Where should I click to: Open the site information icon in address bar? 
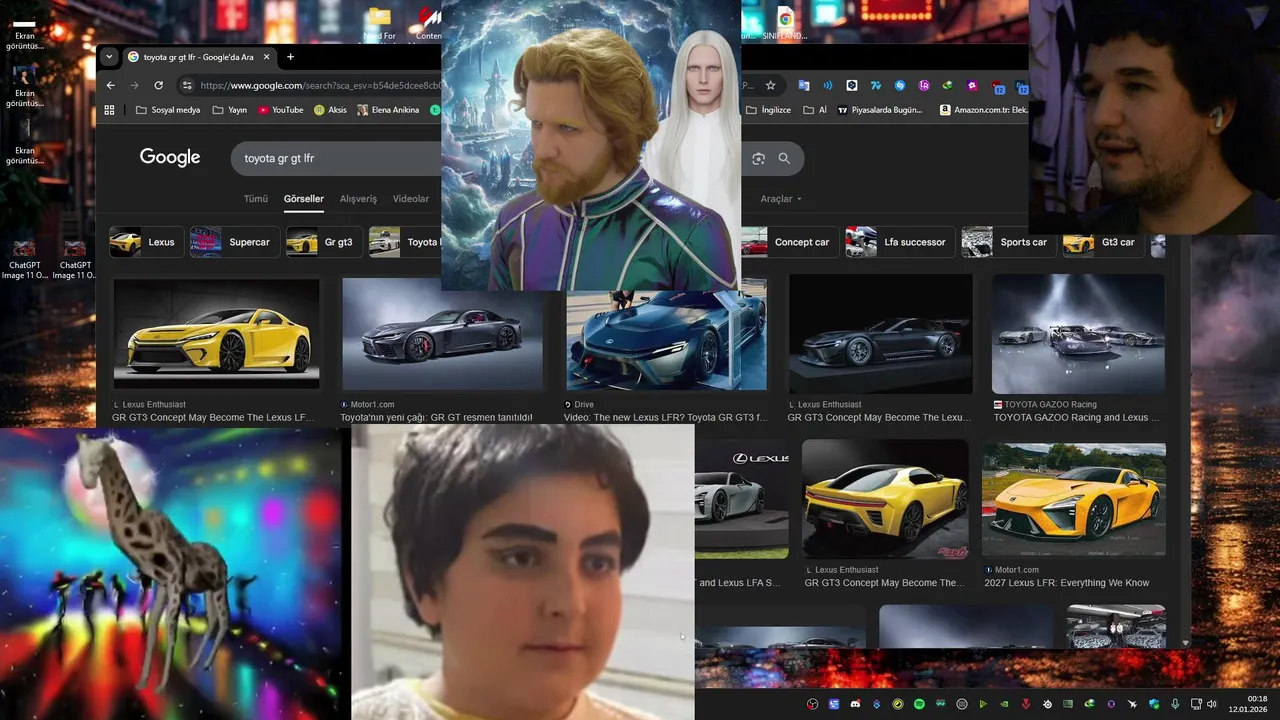tap(187, 86)
